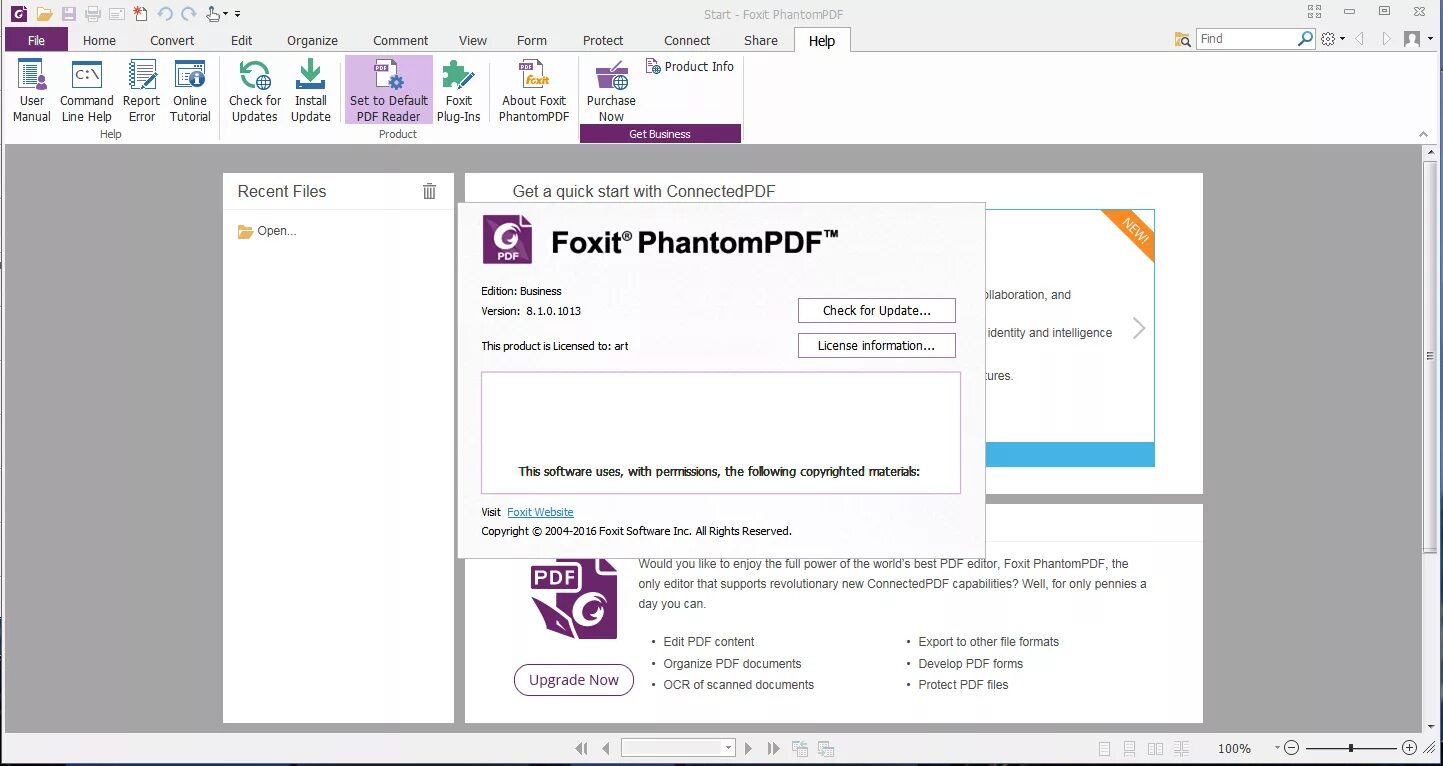Click the vertical scrollbar down arrow
Viewport: 1443px width, 766px height.
point(1430,727)
